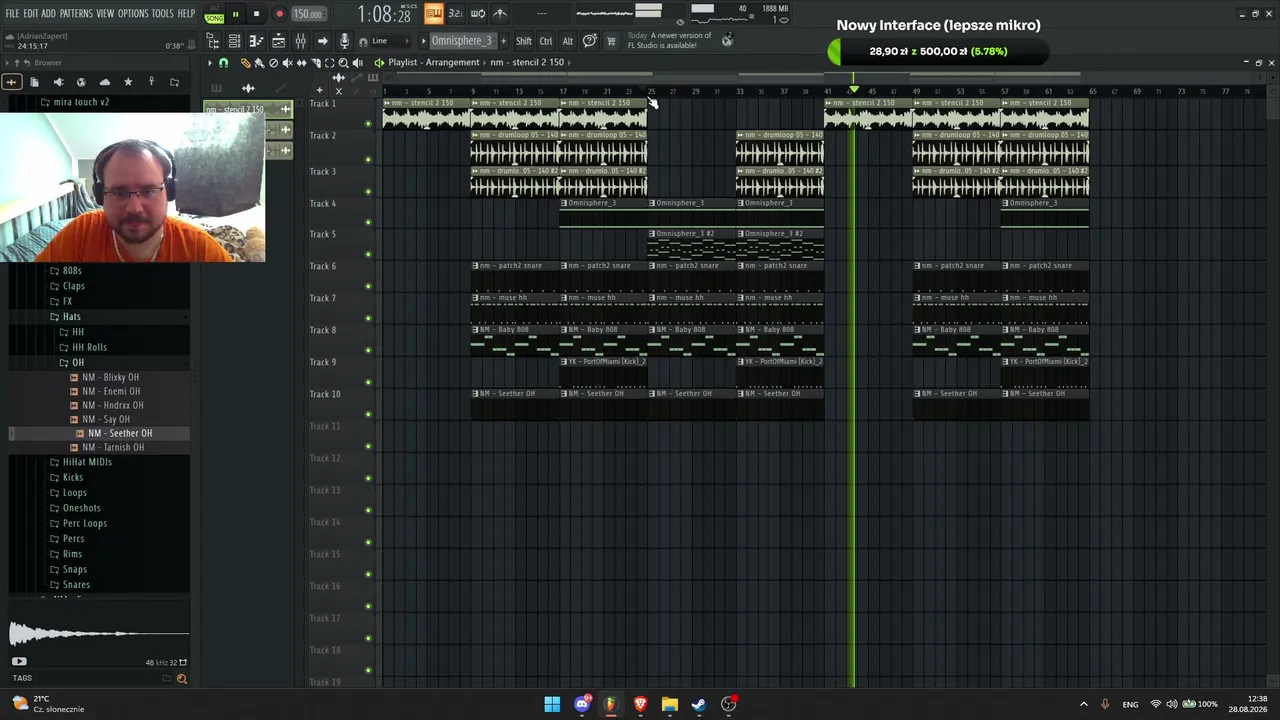Open the help chat bubble icon
Screen dimensions: 1280x720
coord(590,41)
